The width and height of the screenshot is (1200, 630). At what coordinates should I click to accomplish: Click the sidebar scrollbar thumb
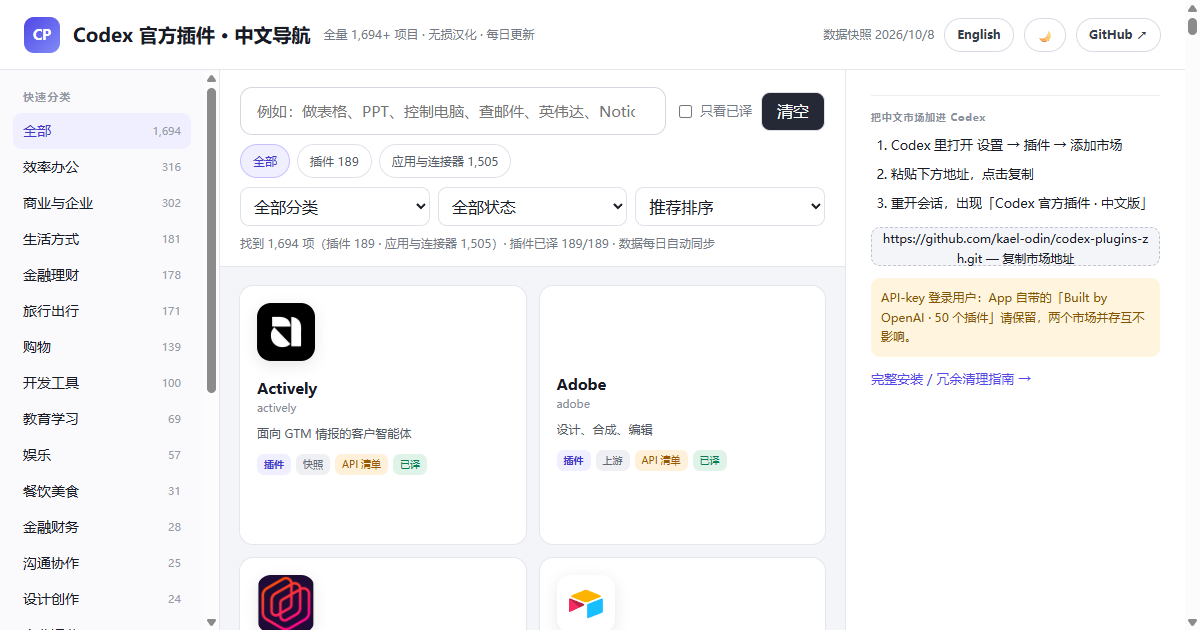211,240
